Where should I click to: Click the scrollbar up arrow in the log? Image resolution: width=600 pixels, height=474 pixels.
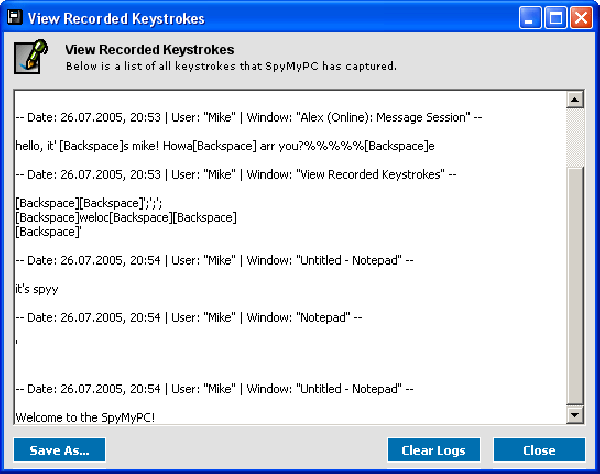tap(575, 100)
